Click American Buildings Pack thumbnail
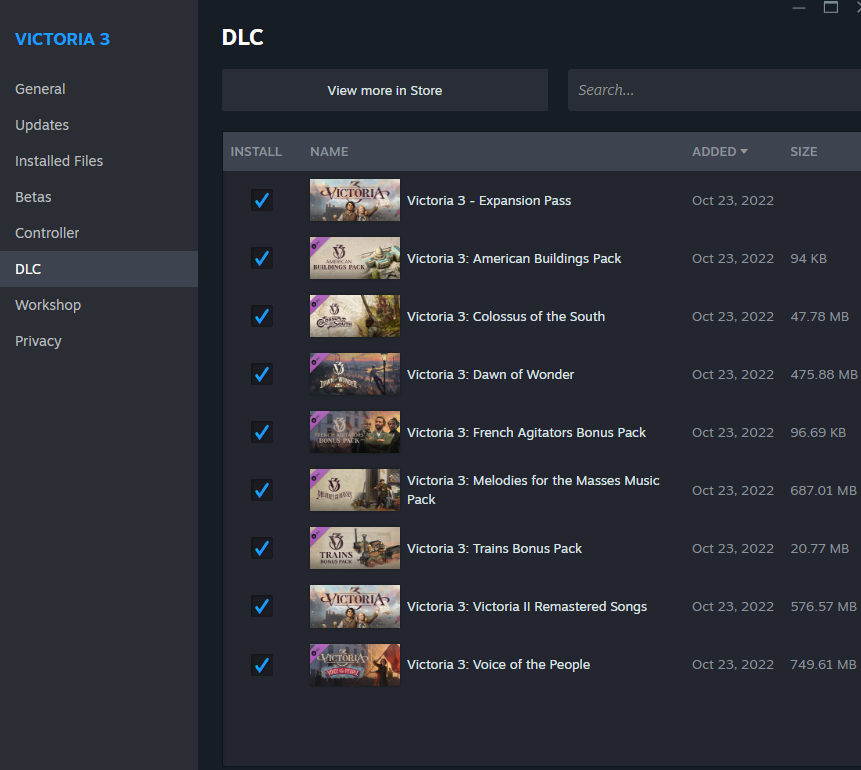This screenshot has height=770, width=861. click(x=355, y=258)
